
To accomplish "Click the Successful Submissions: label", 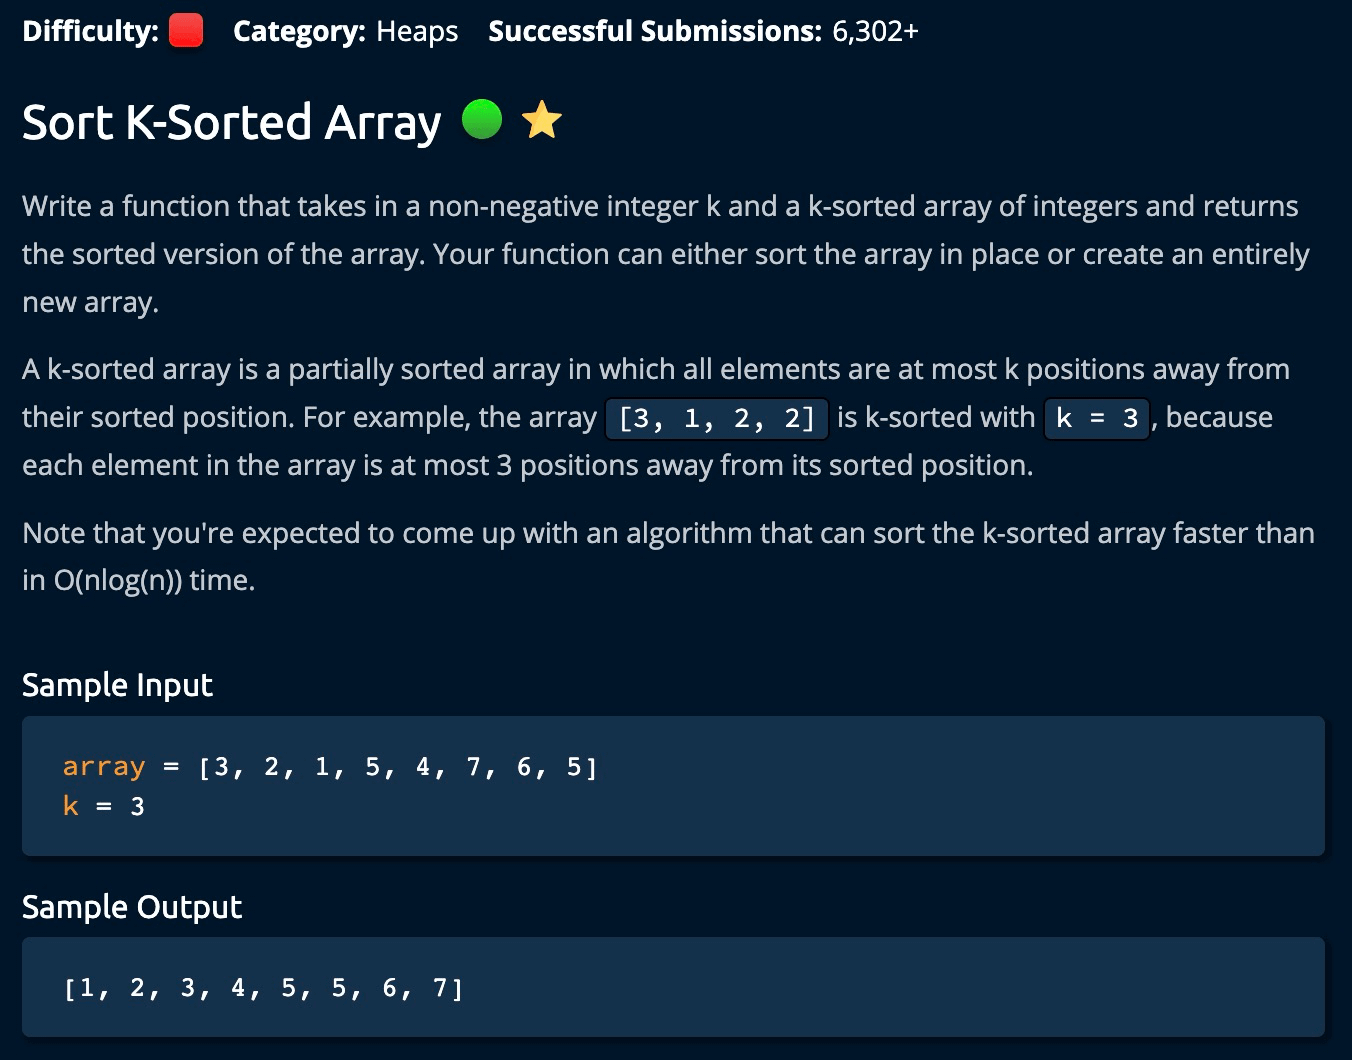I will click(655, 31).
